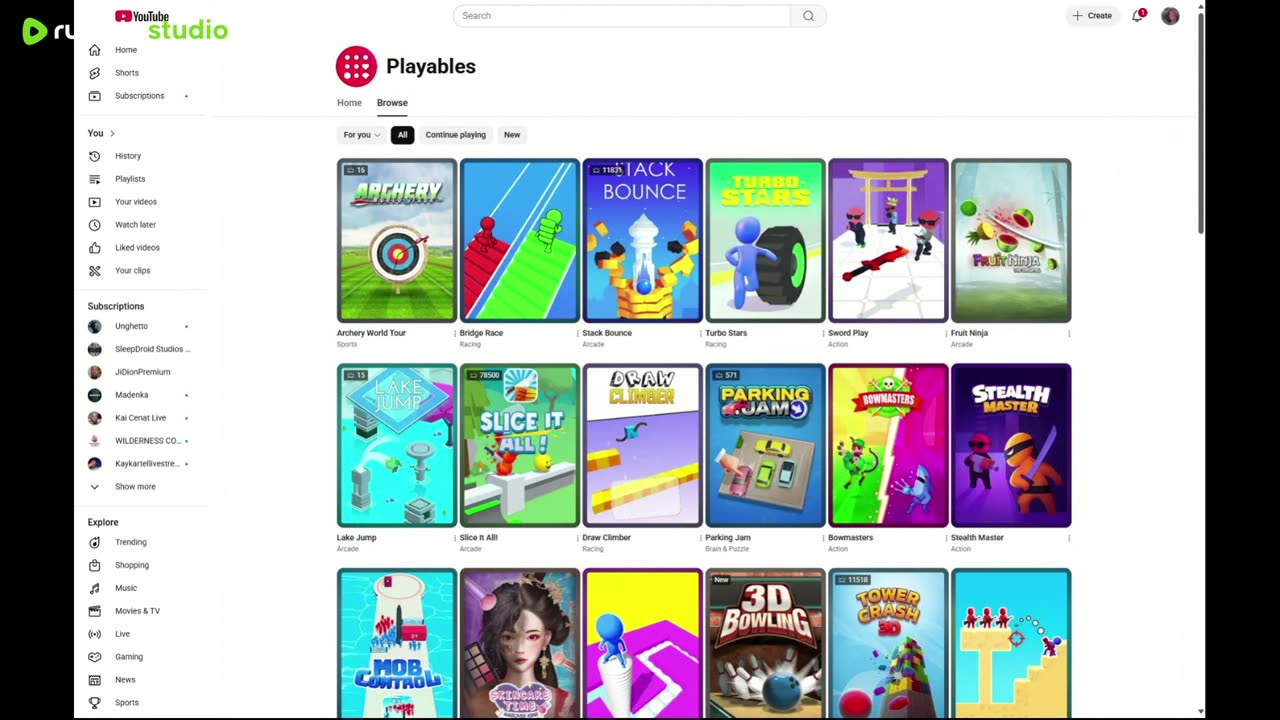Open the Your videos icon
1280x720 pixels.
pos(94,202)
